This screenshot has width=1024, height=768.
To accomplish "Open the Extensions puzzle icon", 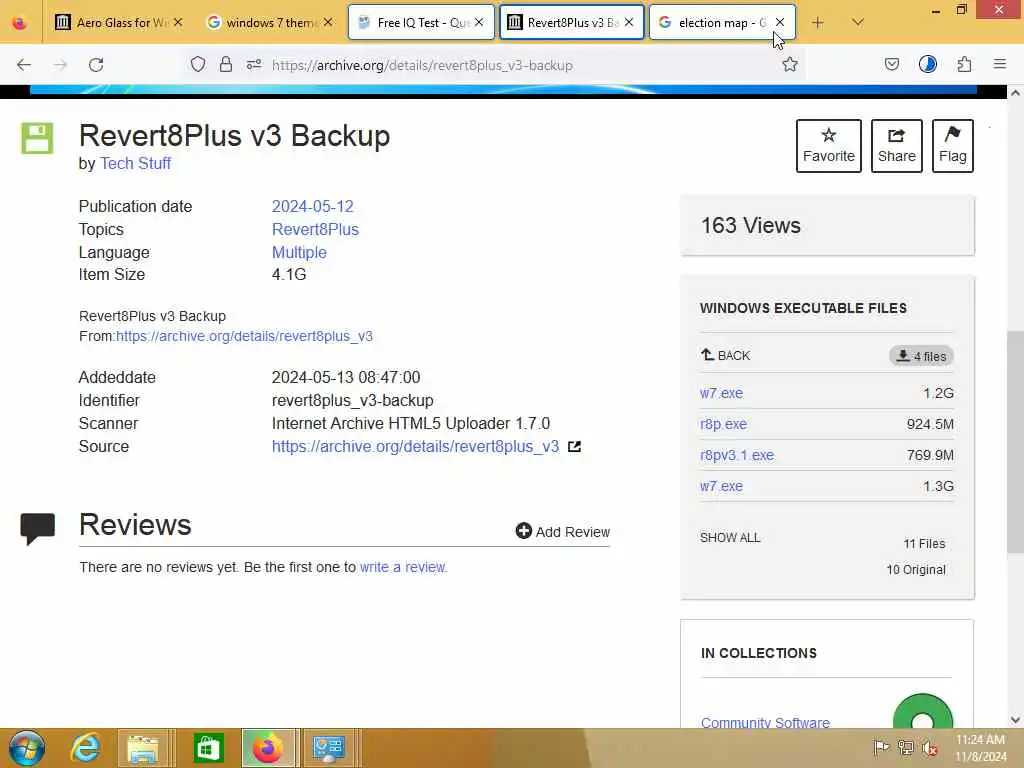I will click(x=964, y=64).
